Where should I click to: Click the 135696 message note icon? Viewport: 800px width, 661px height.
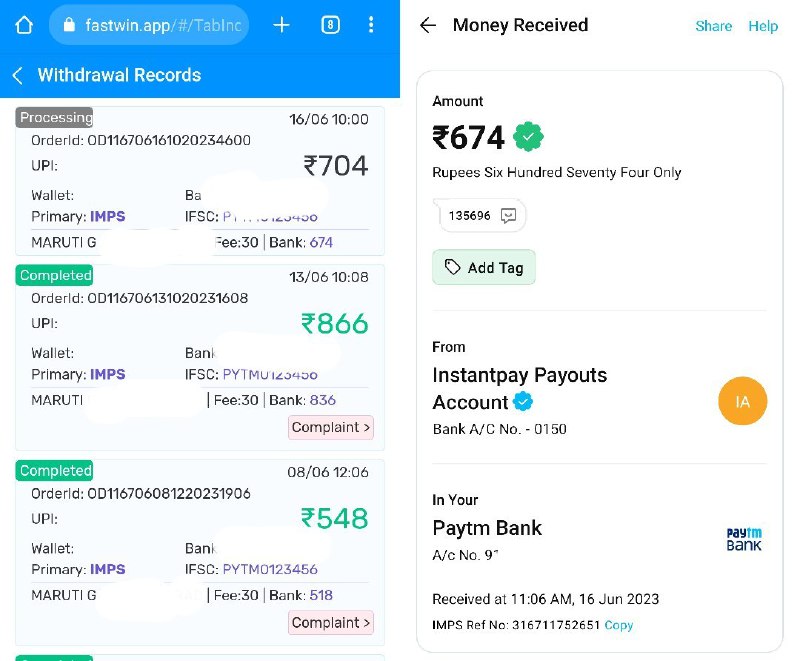pos(508,216)
